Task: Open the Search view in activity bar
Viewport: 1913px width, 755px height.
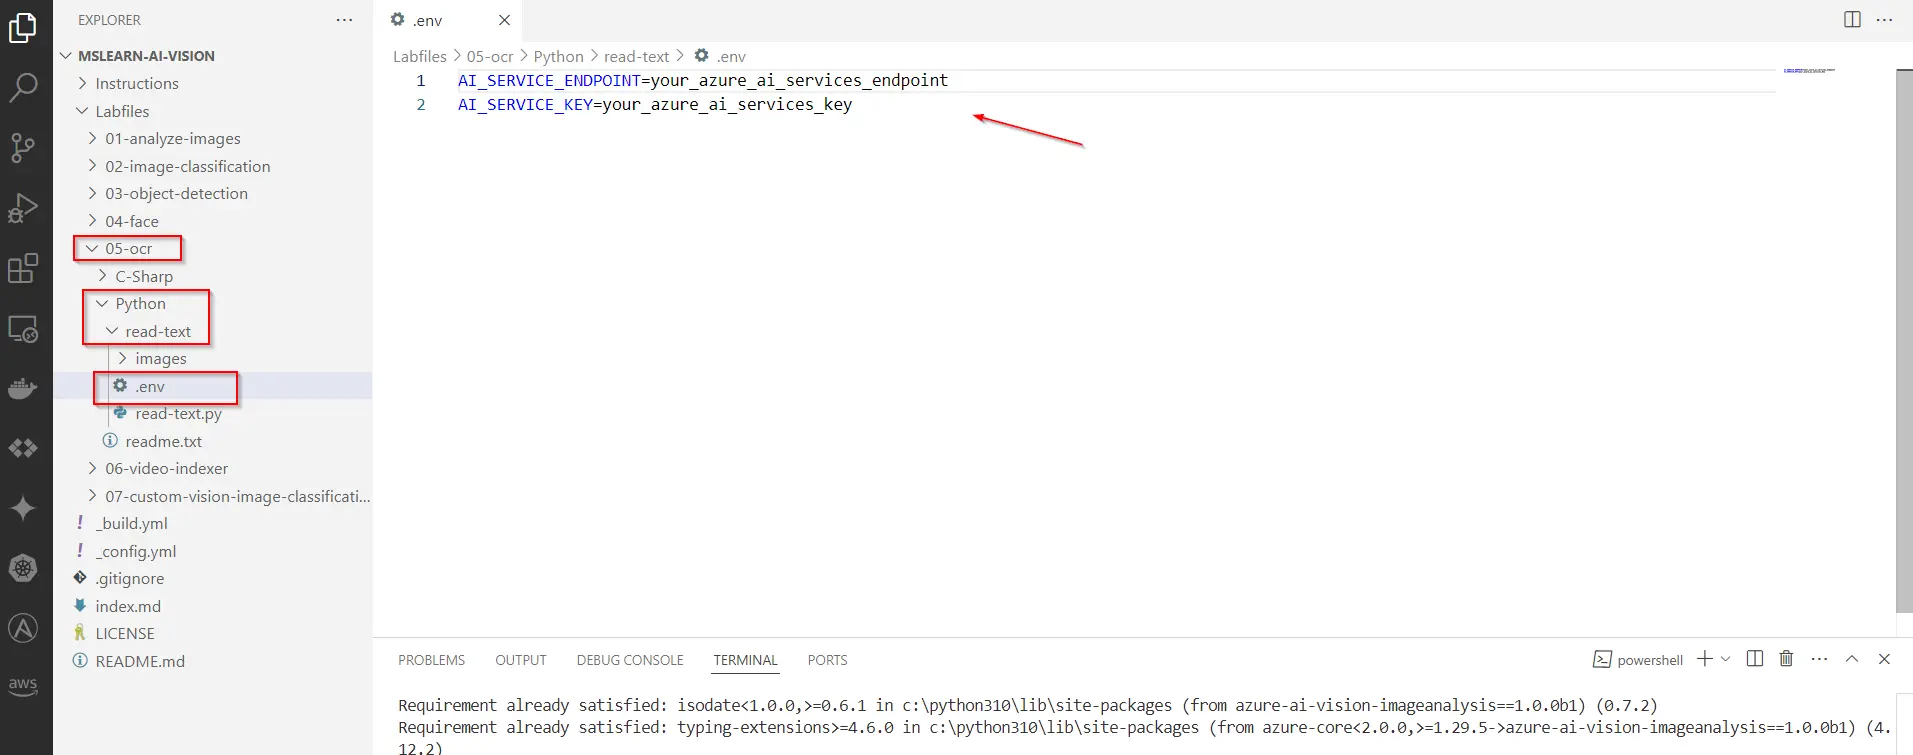Action: (x=23, y=88)
